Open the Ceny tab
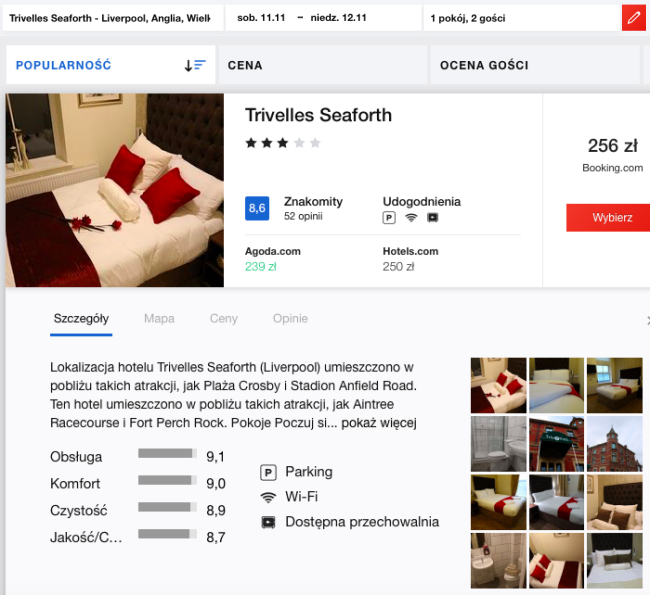Screen dimensions: 650x595 click(x=223, y=319)
